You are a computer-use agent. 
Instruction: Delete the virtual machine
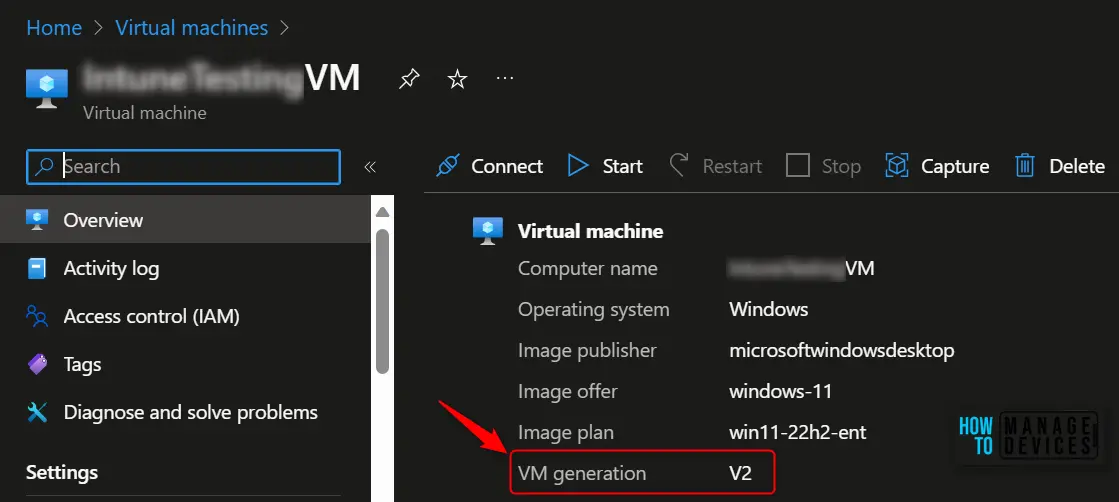pyautogui.click(x=1060, y=166)
